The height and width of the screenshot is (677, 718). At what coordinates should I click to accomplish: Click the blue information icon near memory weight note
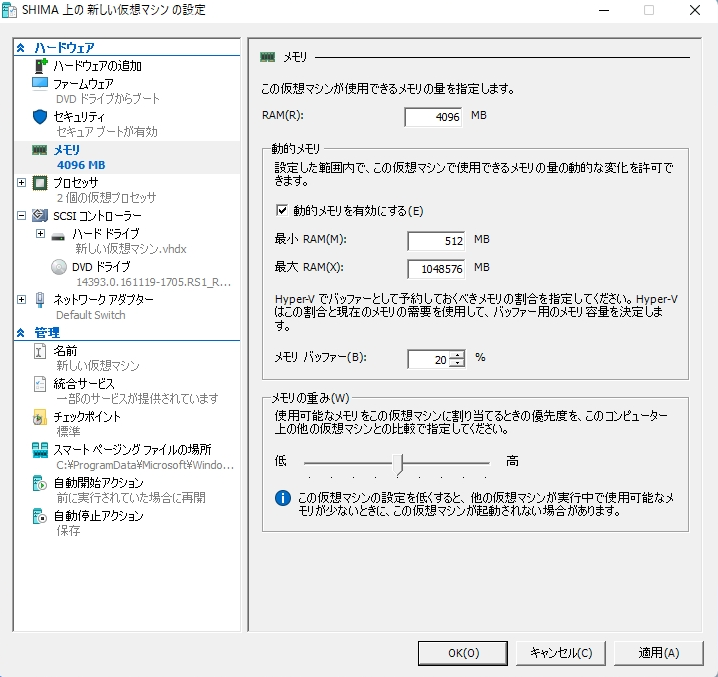[283, 498]
